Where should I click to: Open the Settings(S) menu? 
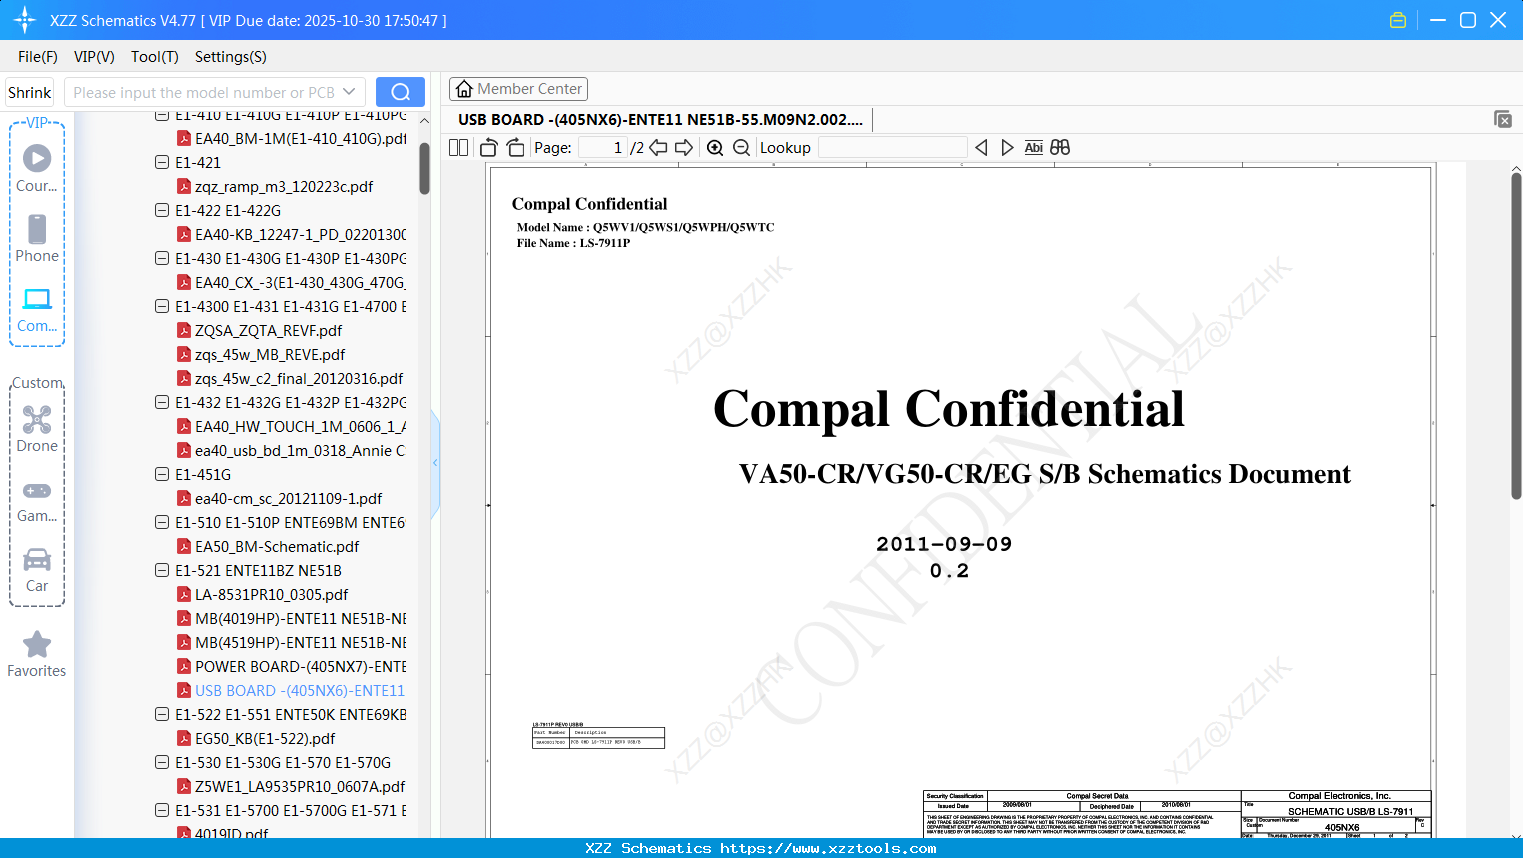231,57
